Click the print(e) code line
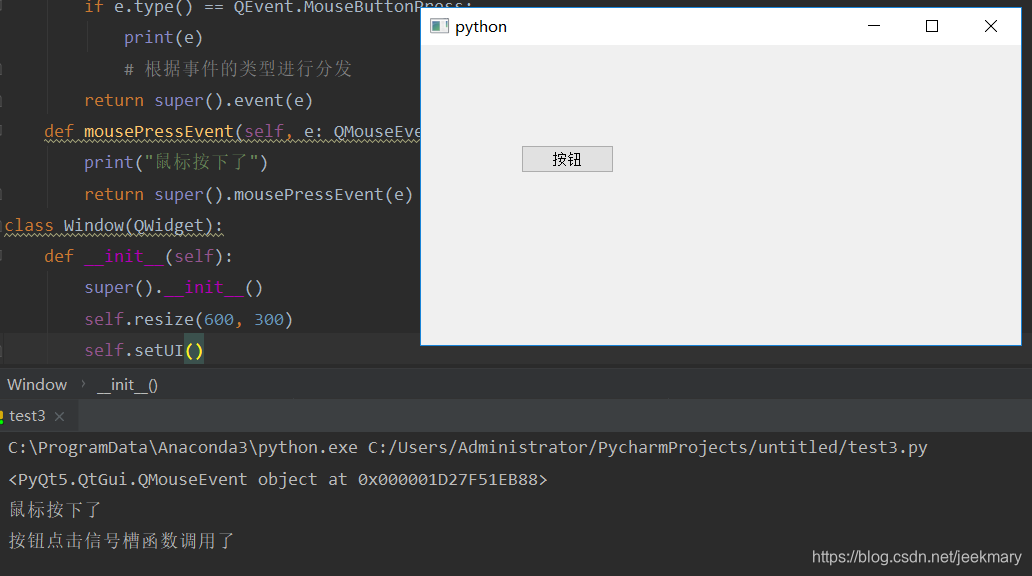The width and height of the screenshot is (1032, 576). [163, 38]
